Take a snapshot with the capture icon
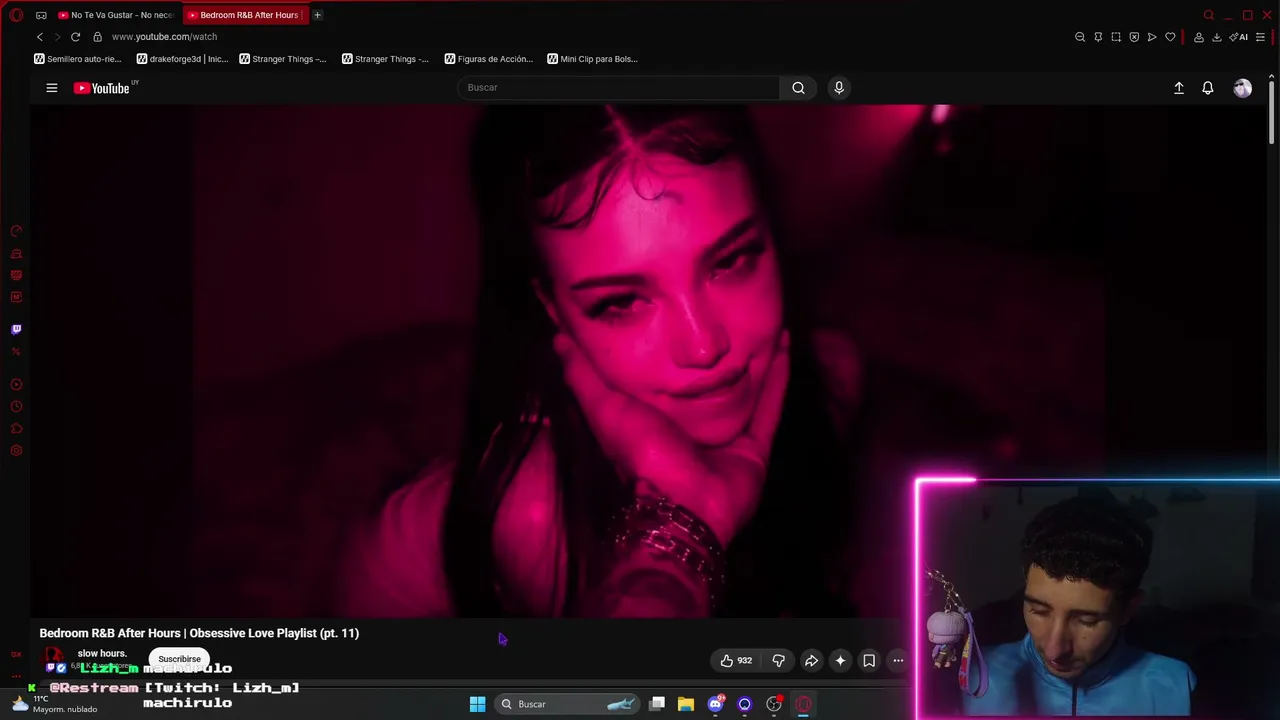This screenshot has height=720, width=1280. tap(1116, 37)
